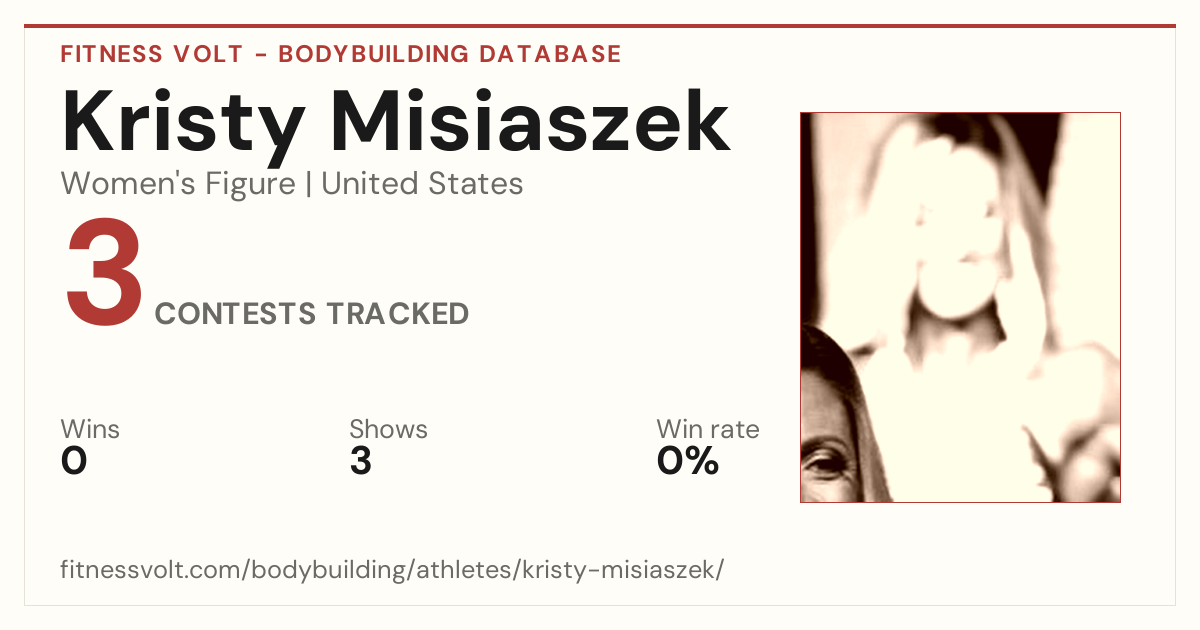The width and height of the screenshot is (1200, 630).
Task: Click the large red number 3
Action: click(104, 275)
